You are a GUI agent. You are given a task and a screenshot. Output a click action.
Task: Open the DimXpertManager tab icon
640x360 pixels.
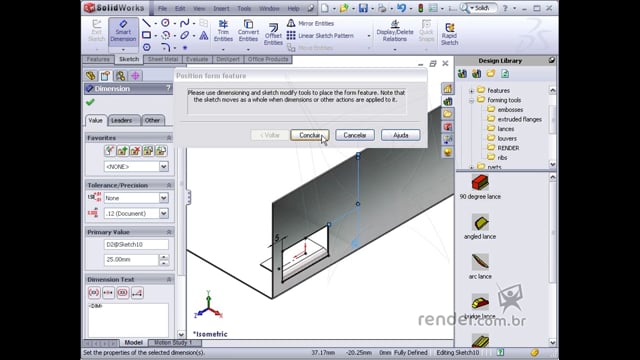pos(135,76)
